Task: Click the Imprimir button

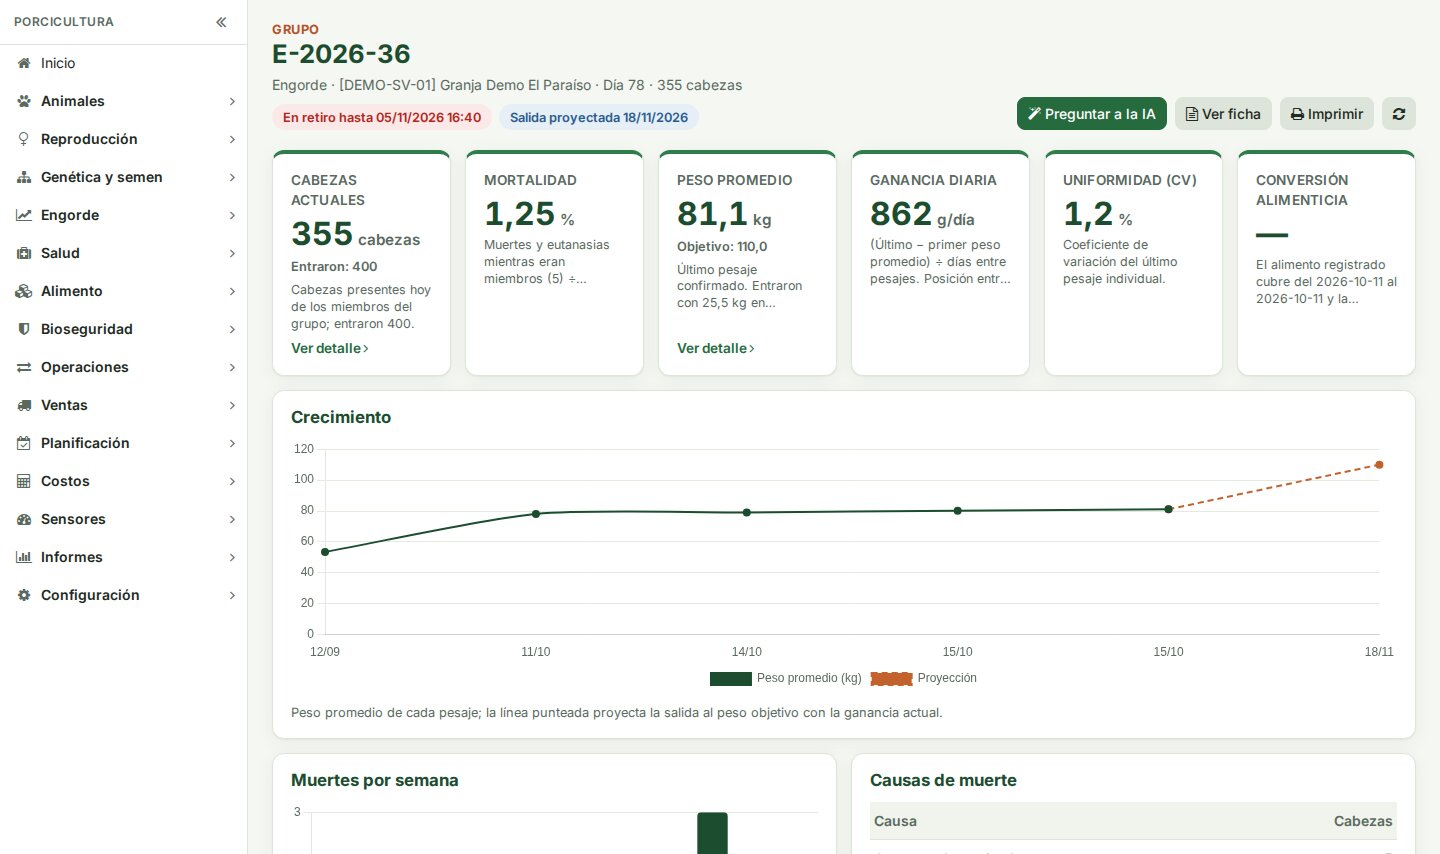Action: coord(1327,114)
